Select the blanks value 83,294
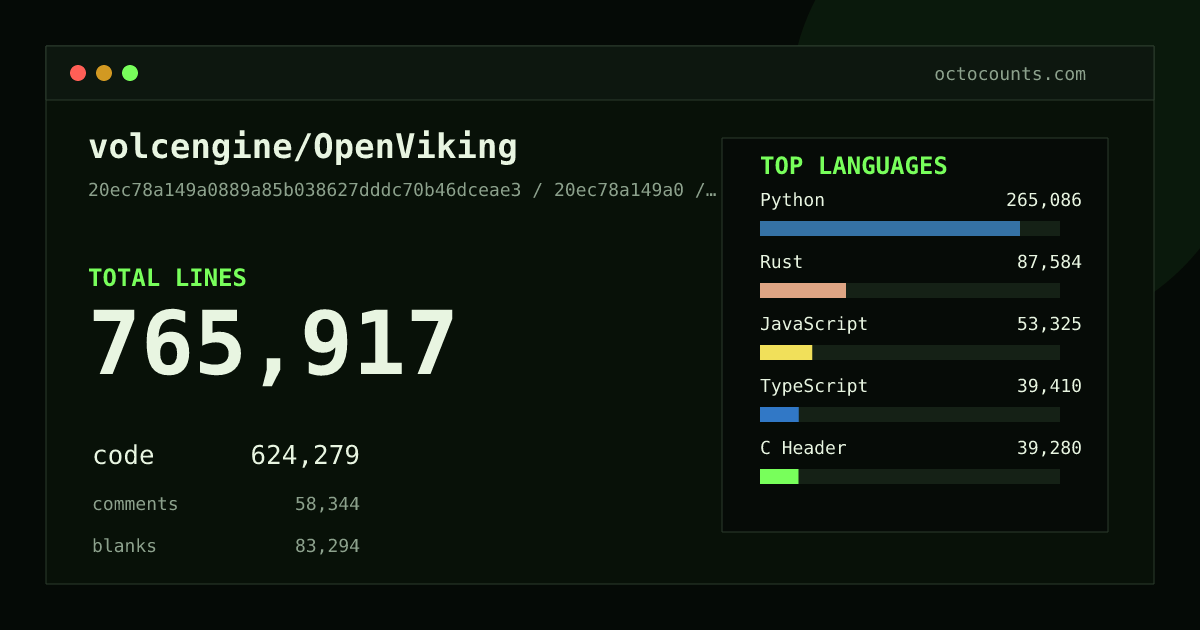1200x630 pixels. 327,546
